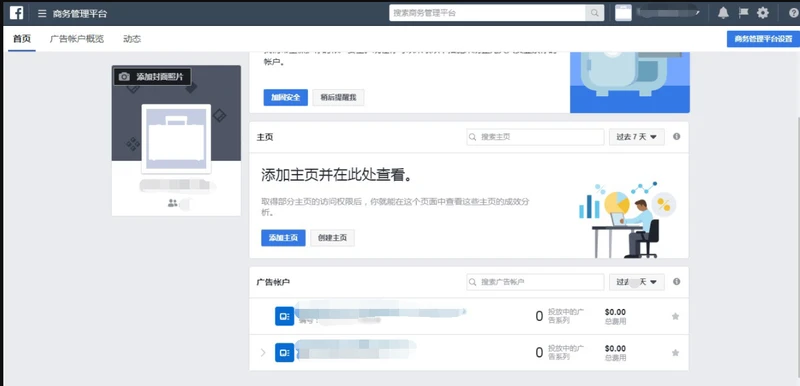Click the 商务管理平台设置 button

click(763, 39)
